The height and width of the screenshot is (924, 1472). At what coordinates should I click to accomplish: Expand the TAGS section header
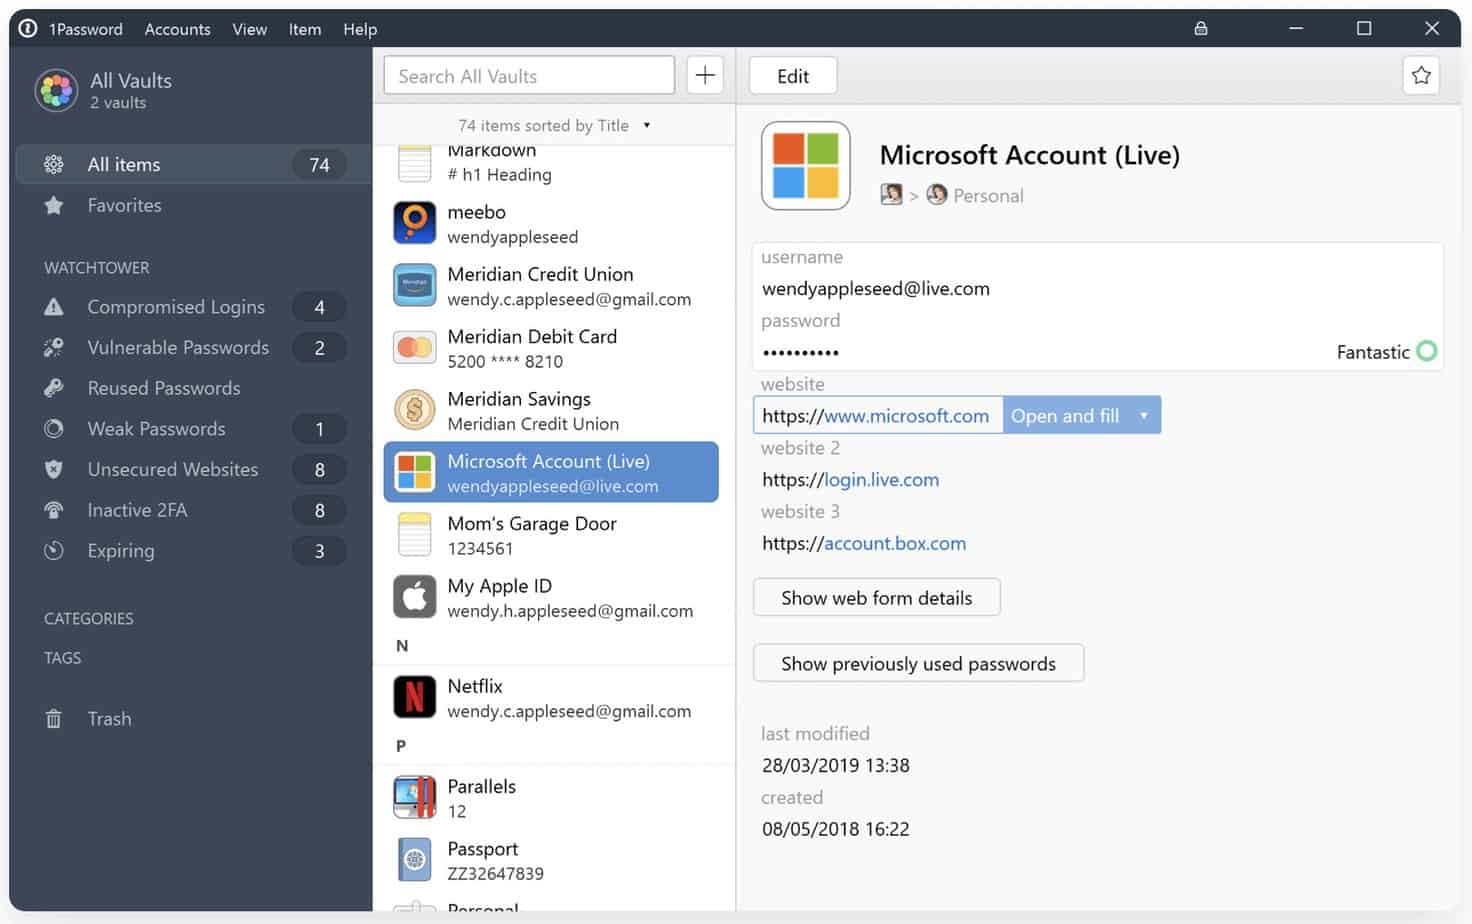click(x=63, y=658)
